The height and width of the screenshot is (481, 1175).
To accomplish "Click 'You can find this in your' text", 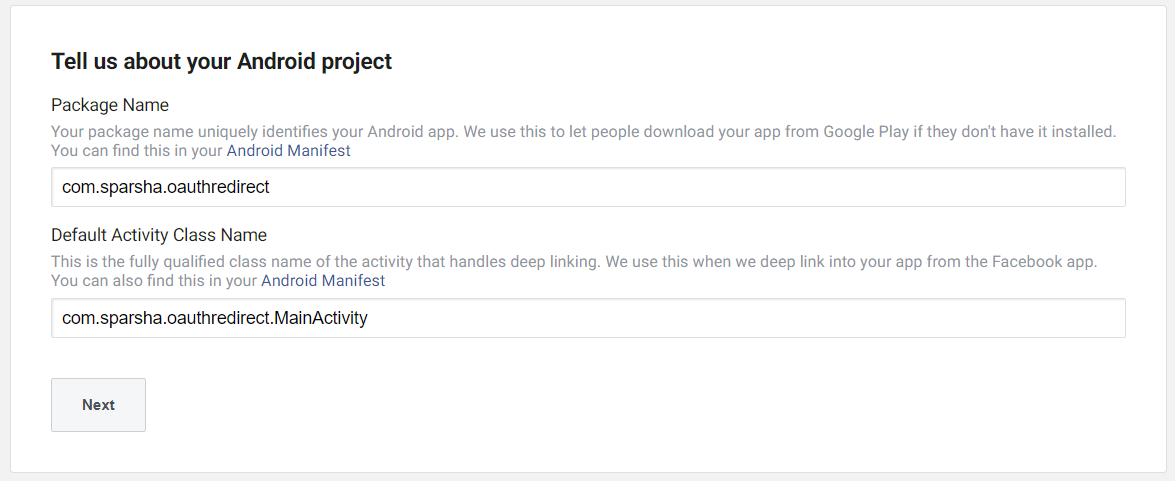I will pyautogui.click(x=137, y=151).
